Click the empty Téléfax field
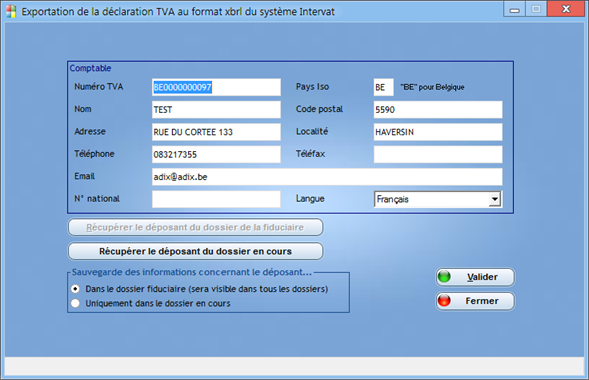589x380 pixels. point(438,154)
